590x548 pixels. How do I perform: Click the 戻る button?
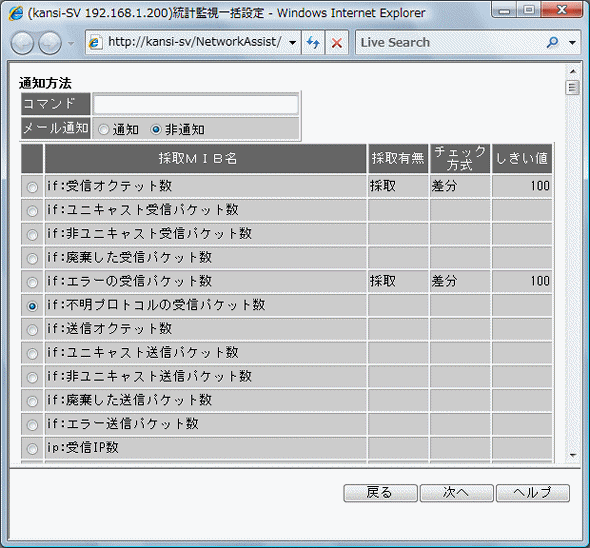point(380,493)
